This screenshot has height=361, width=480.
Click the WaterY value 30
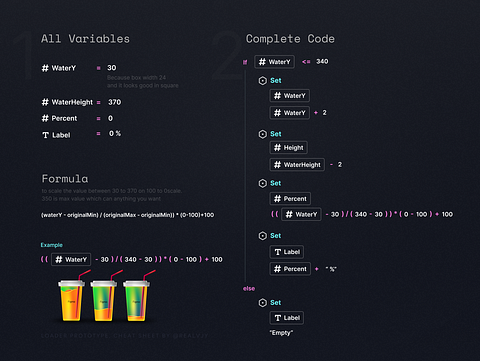point(112,68)
